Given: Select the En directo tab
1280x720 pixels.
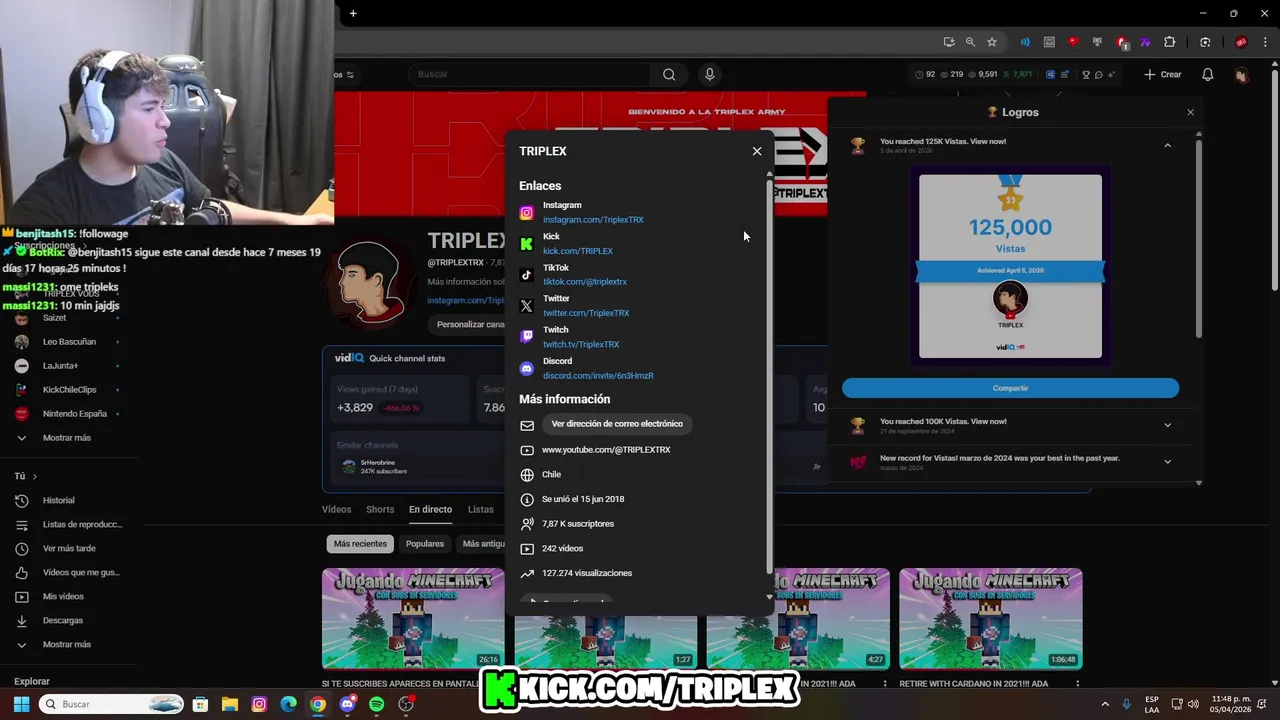Looking at the screenshot, I should (x=430, y=510).
